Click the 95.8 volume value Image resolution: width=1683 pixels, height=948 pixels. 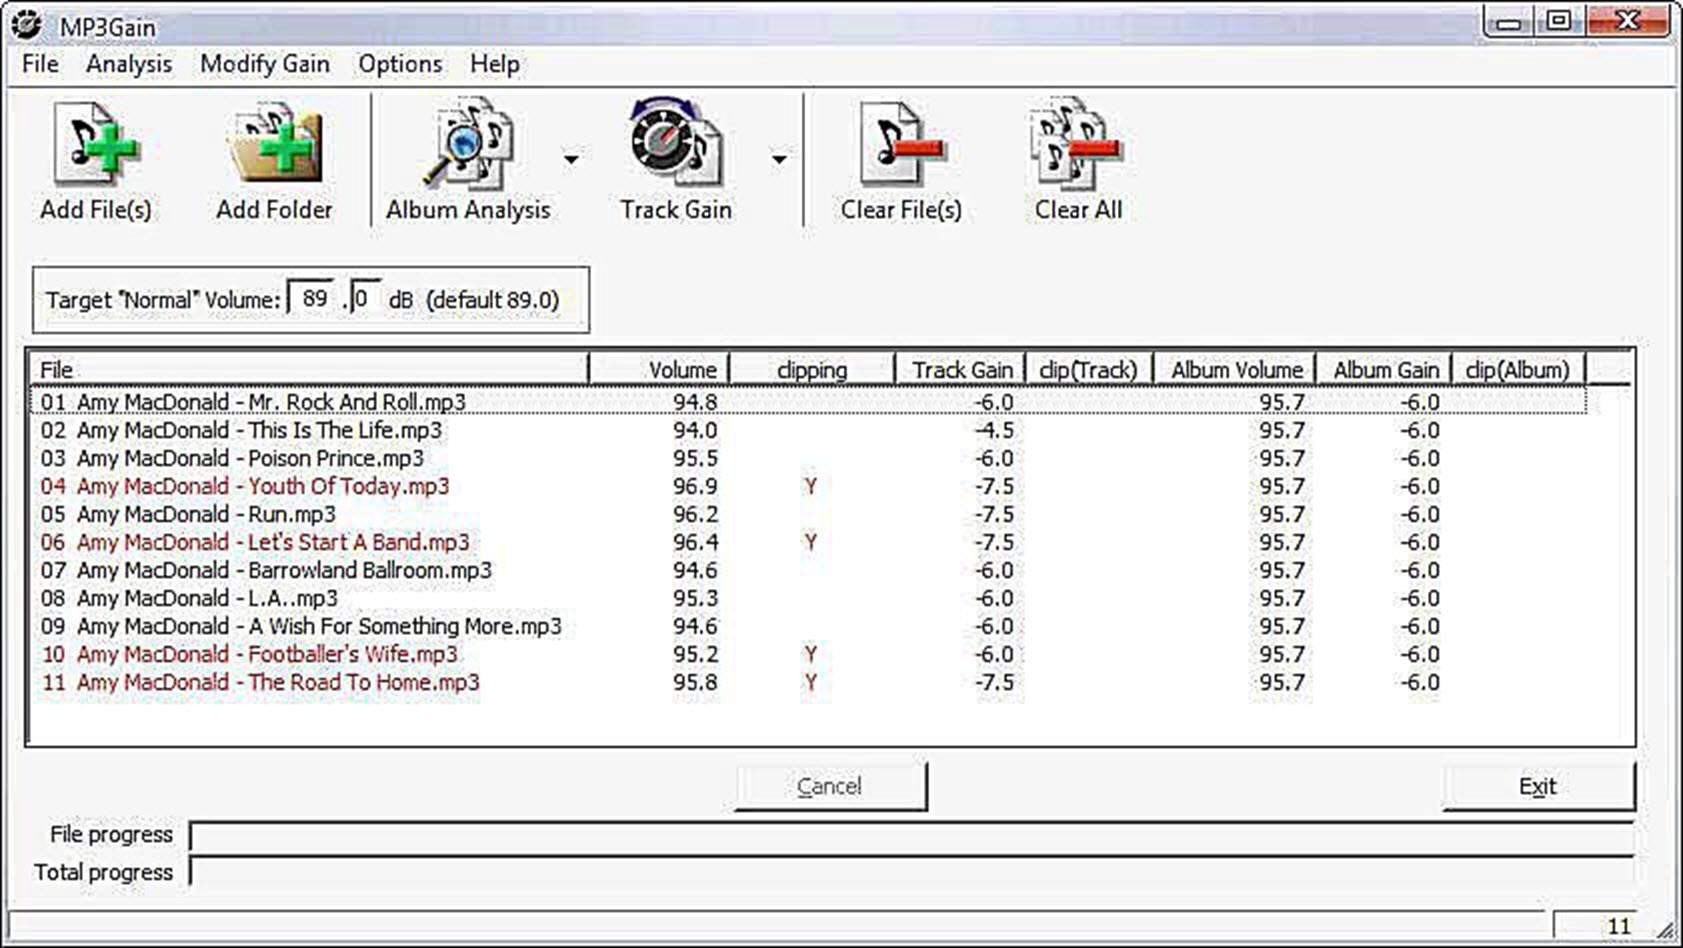695,682
